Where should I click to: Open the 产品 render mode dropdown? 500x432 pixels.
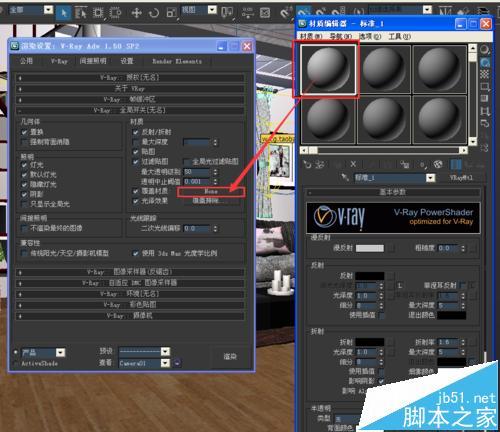coord(60,352)
